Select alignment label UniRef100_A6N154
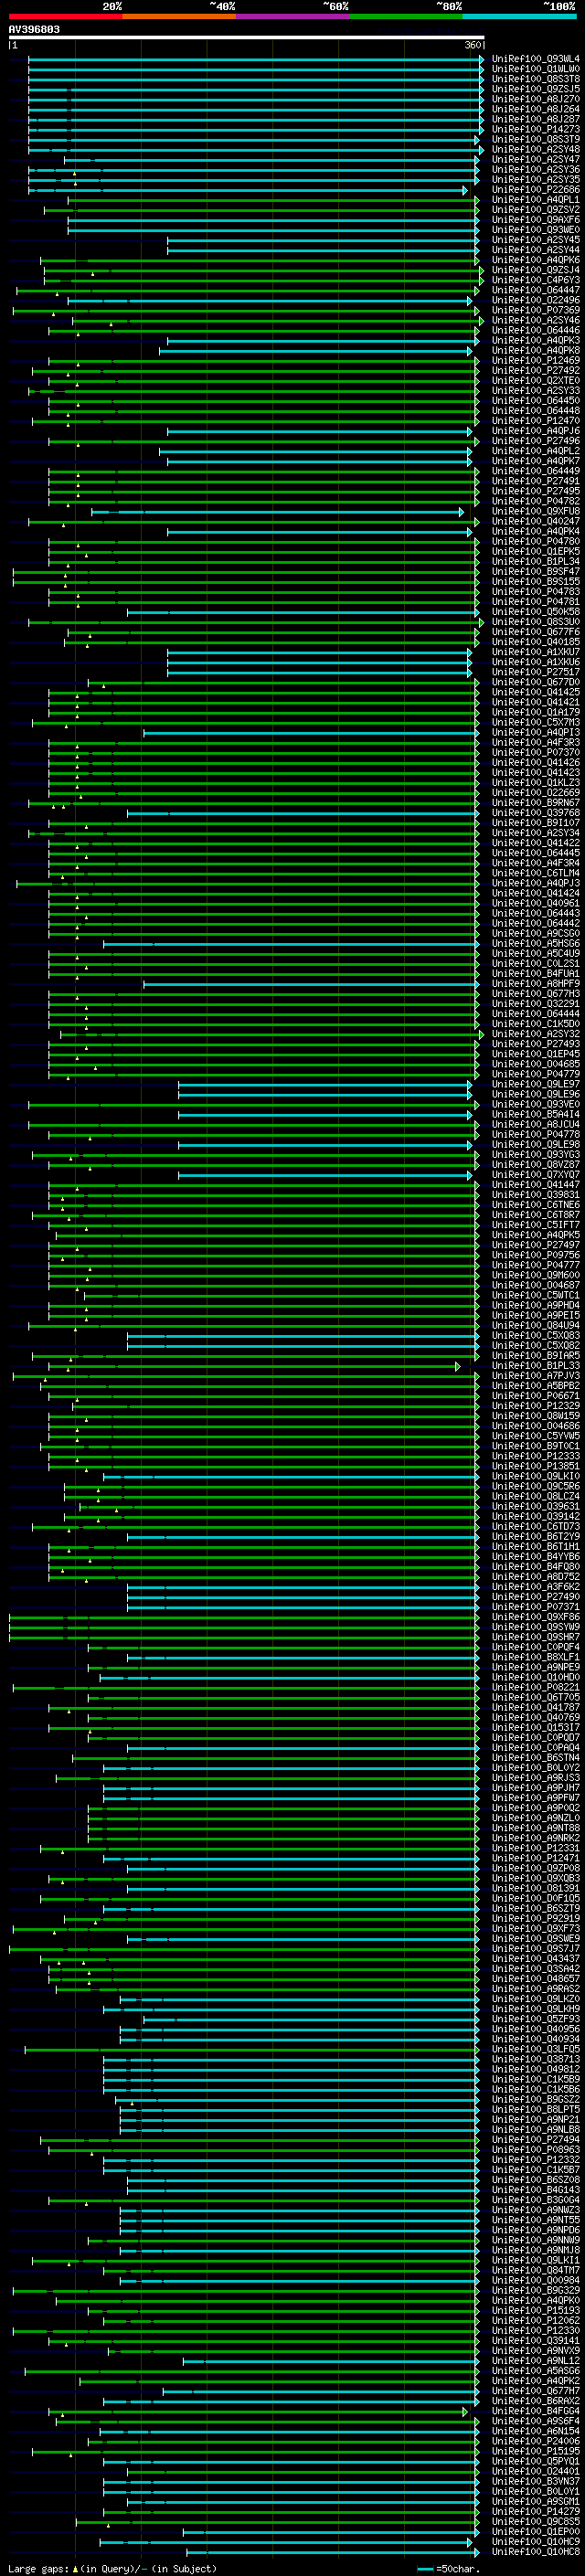Viewport: 585px width, 2576px height. [x=535, y=2431]
